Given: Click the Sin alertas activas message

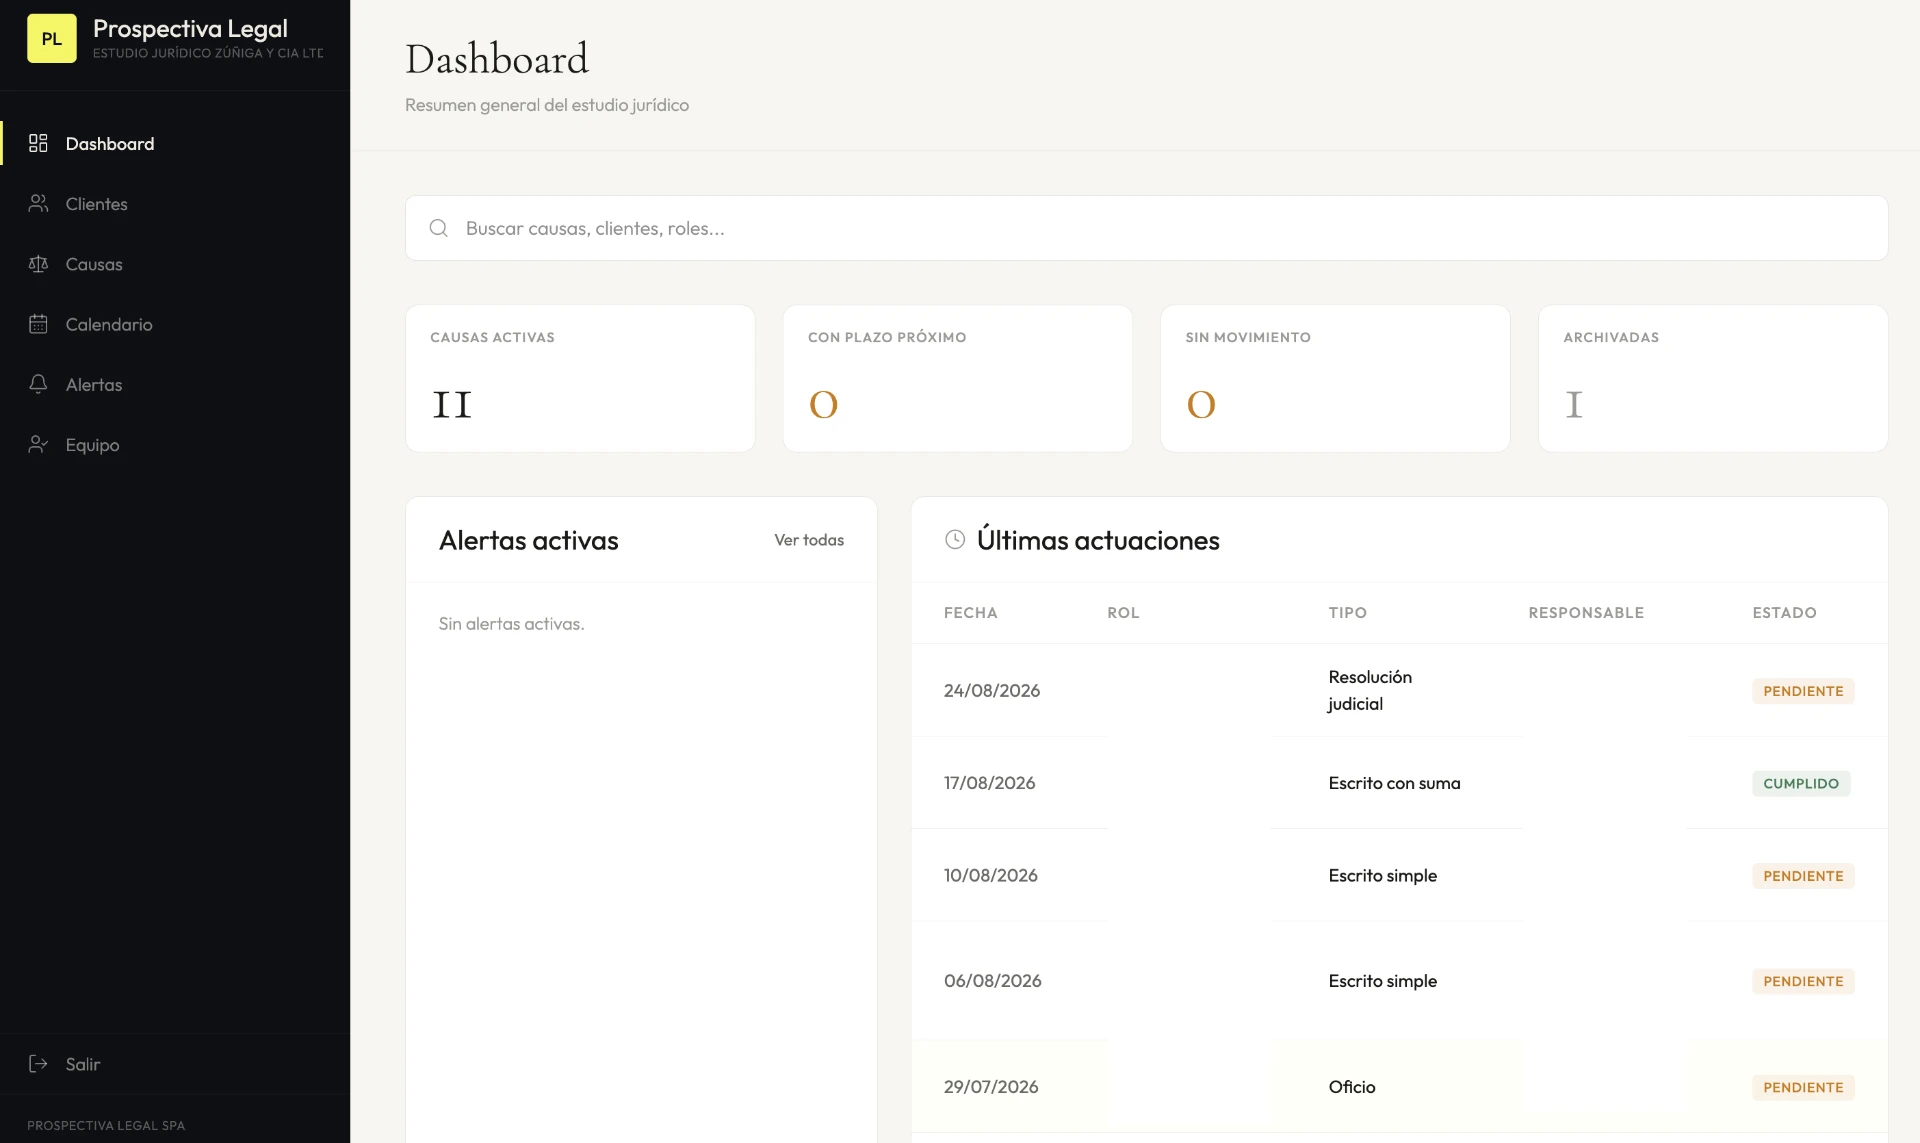Looking at the screenshot, I should 511,624.
